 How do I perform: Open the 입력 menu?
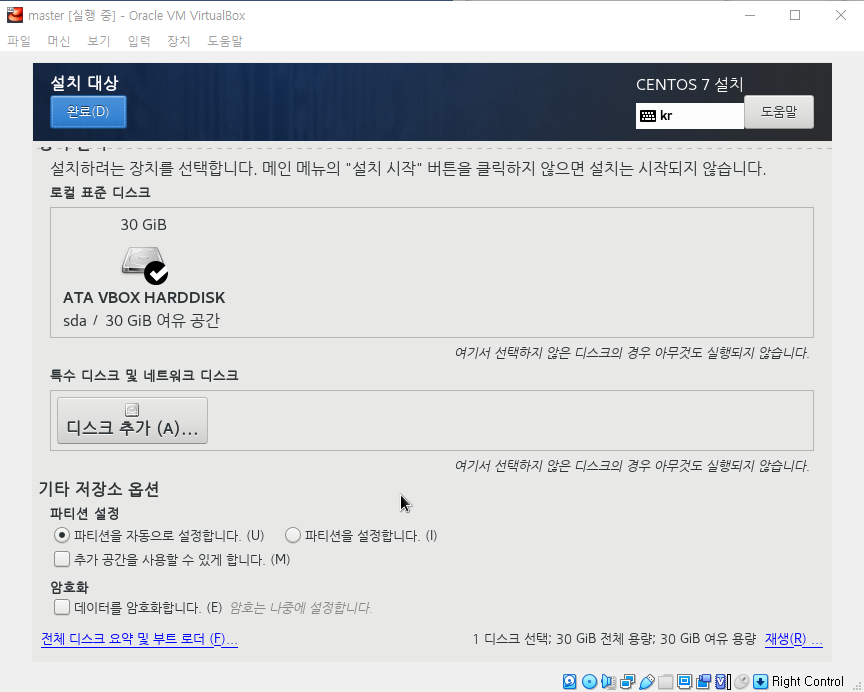coord(139,41)
